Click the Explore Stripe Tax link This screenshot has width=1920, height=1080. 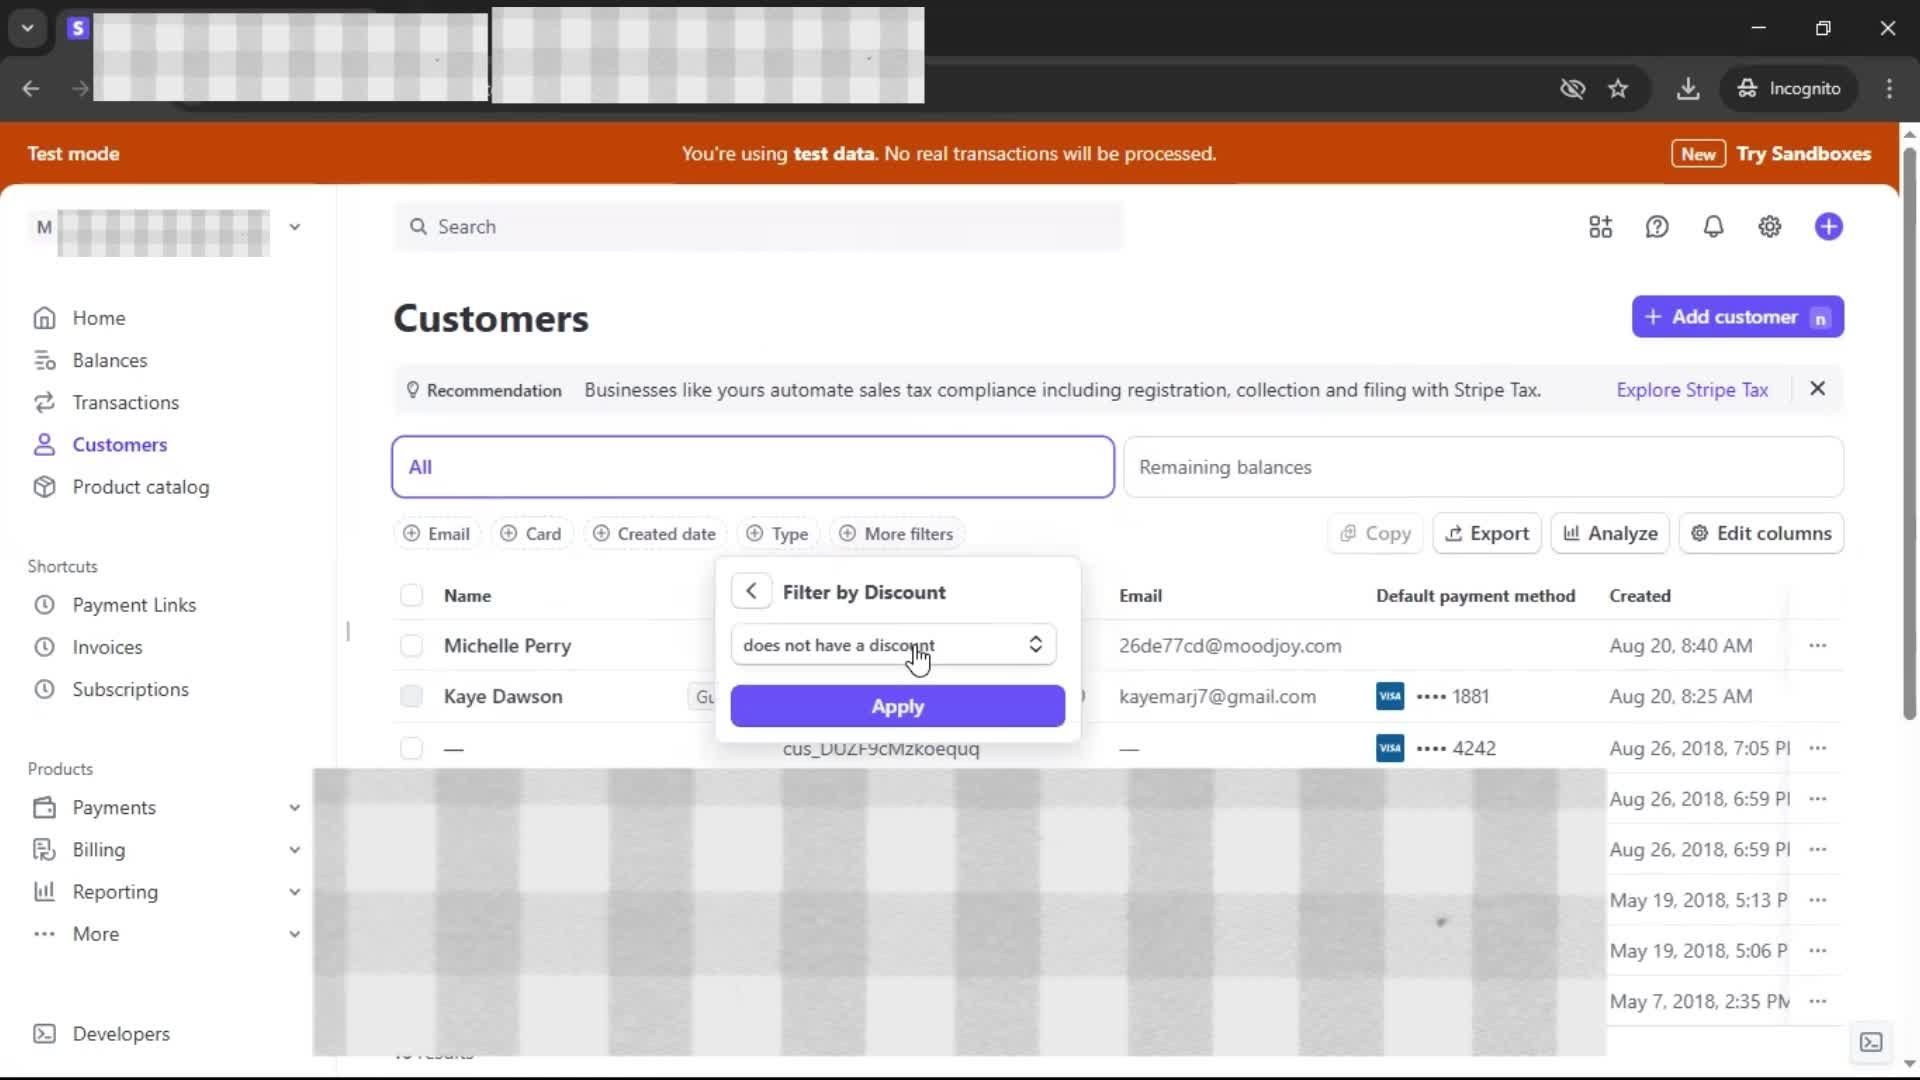click(1692, 390)
